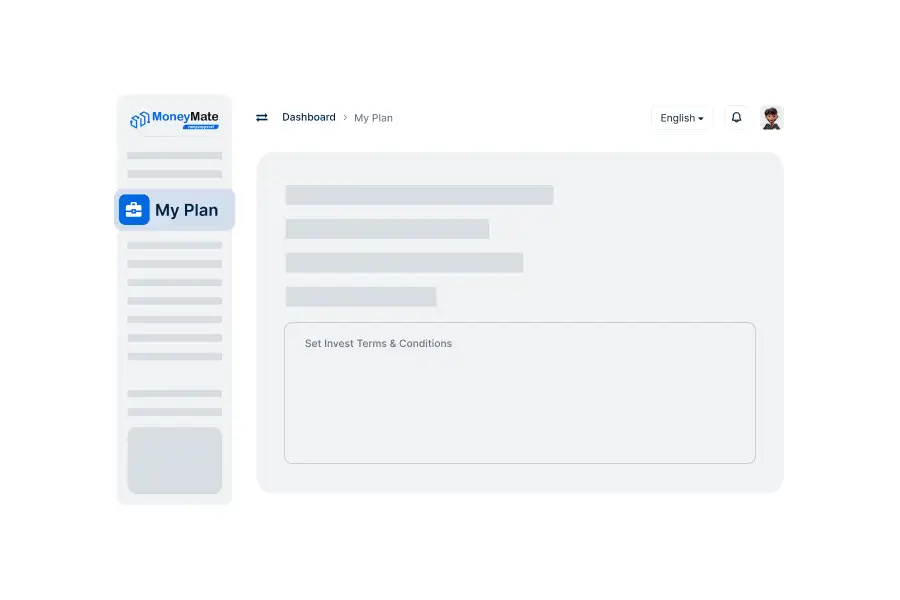Click the breadcrumb chevron separator
This screenshot has width=900, height=600.
[345, 118]
